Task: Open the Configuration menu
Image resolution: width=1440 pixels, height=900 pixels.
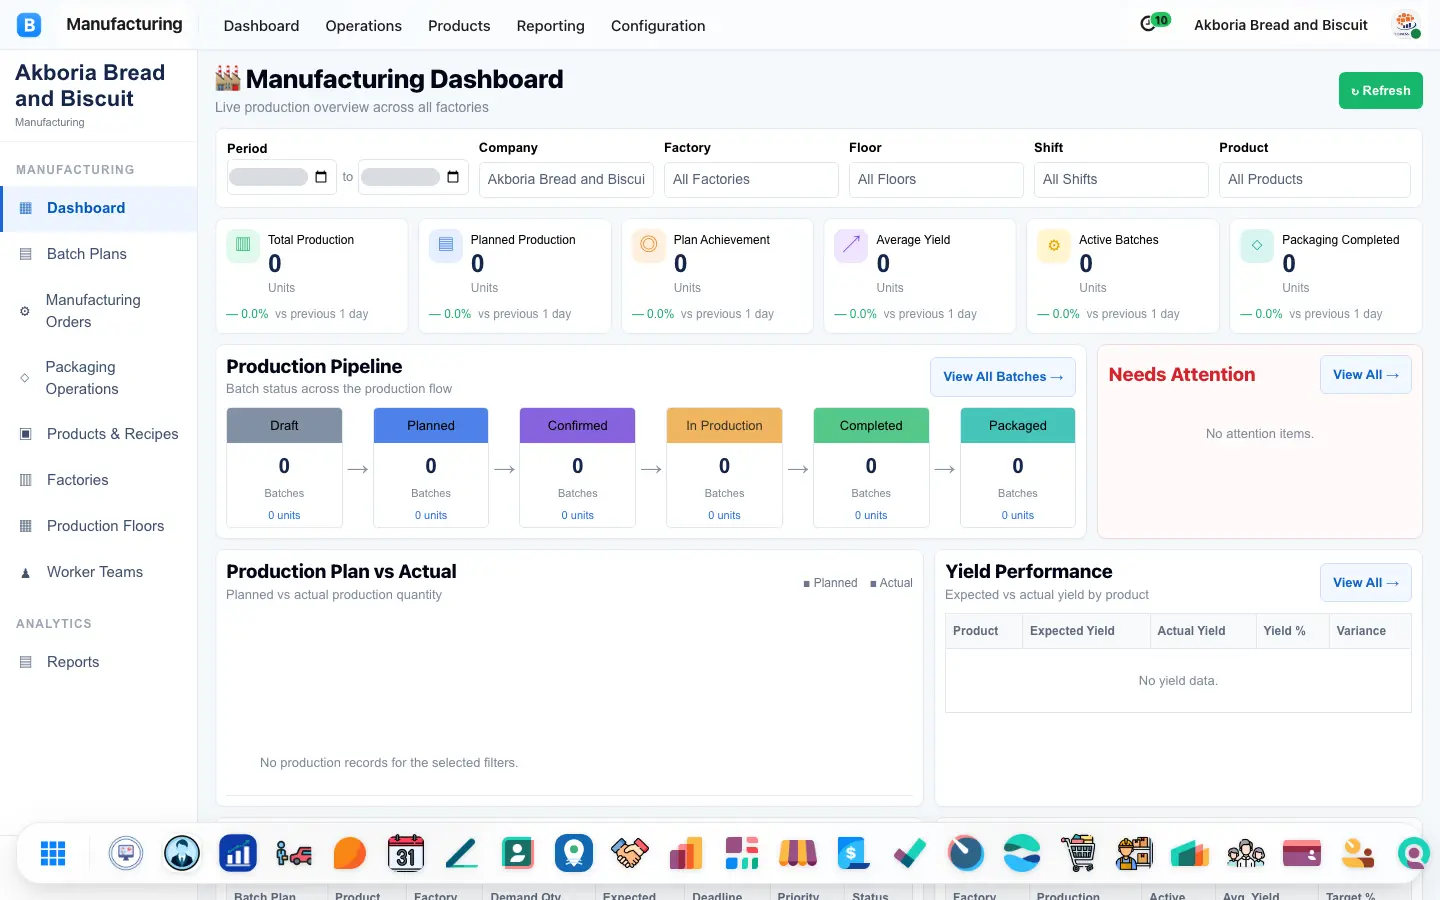Action: click(658, 26)
